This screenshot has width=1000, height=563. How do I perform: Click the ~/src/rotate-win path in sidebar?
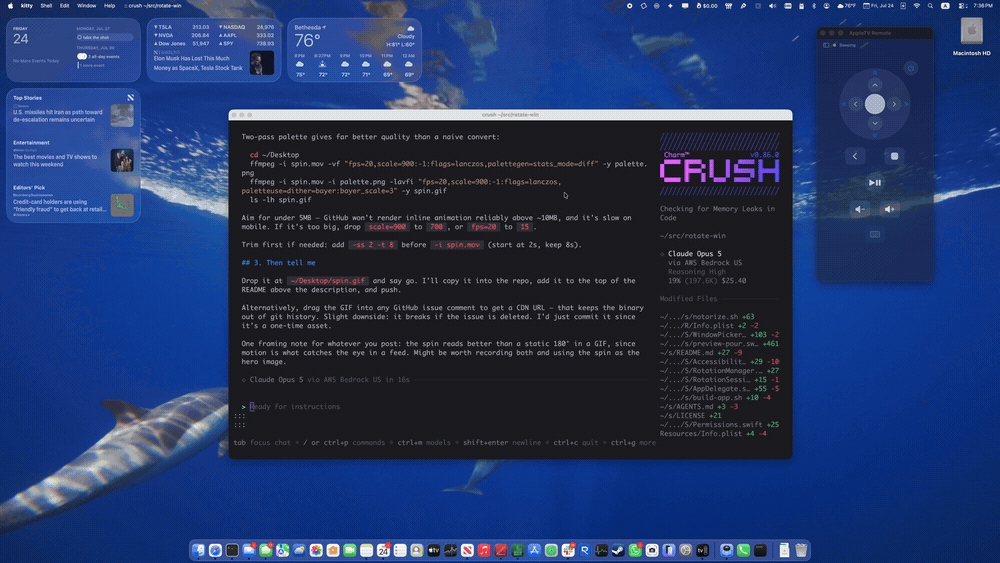(693, 236)
